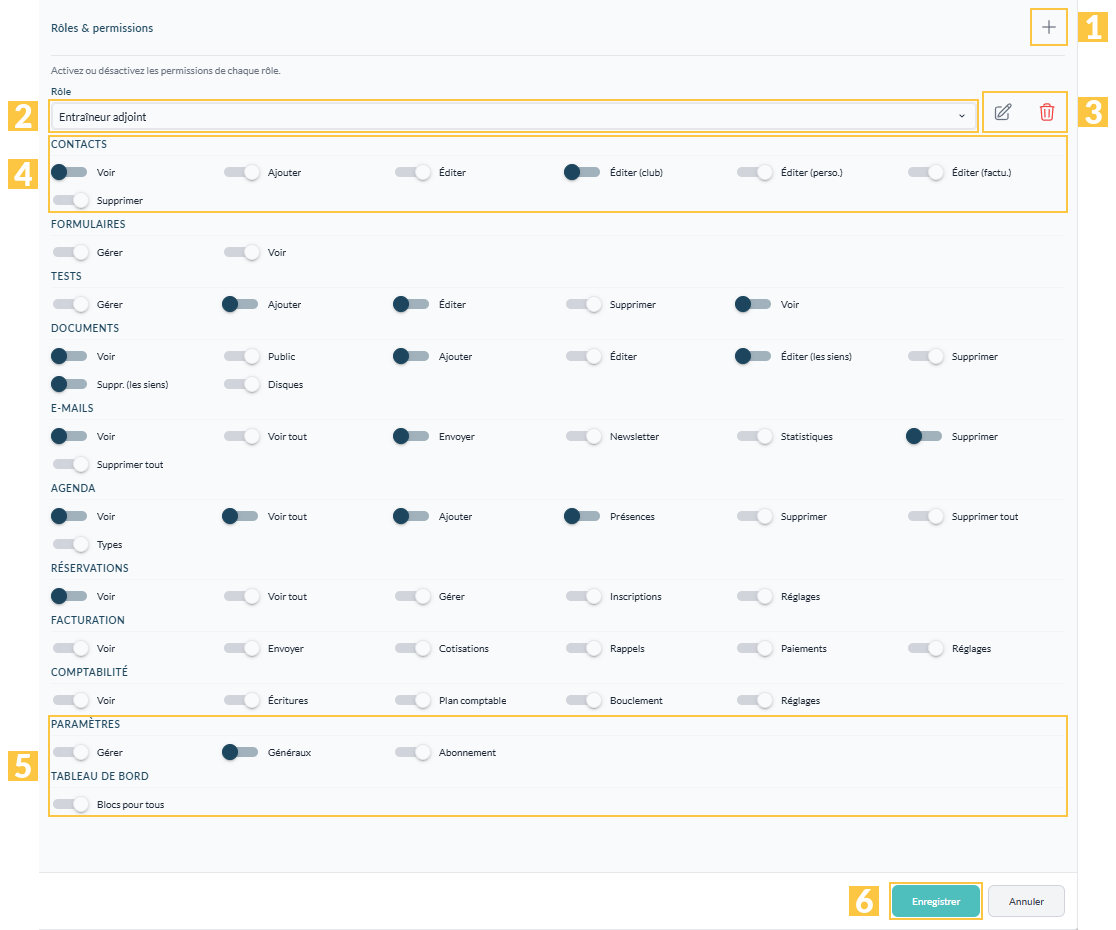Enable the Facturation Paiements permission
This screenshot has height=930, width=1116.
tap(754, 648)
